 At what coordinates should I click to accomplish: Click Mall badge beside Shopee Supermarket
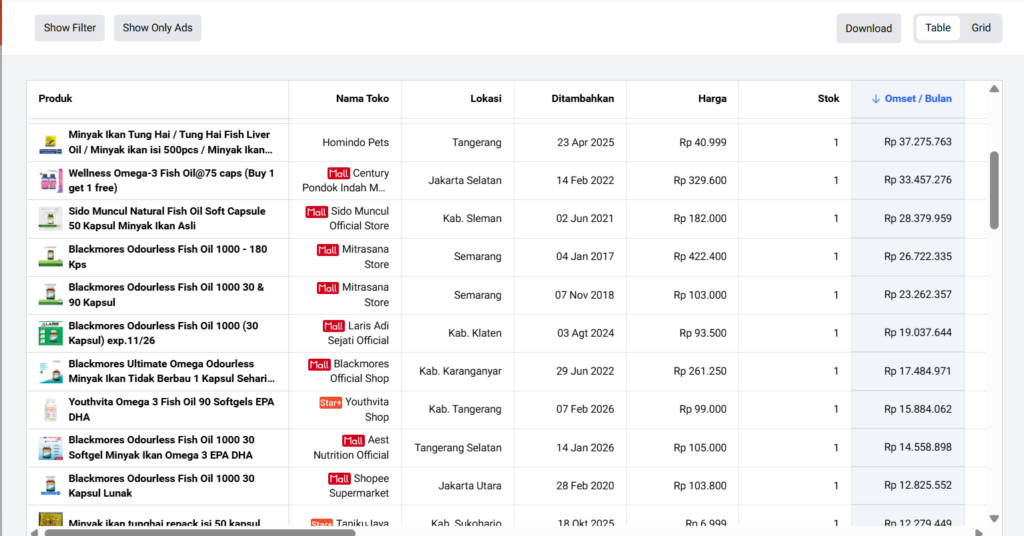point(338,479)
